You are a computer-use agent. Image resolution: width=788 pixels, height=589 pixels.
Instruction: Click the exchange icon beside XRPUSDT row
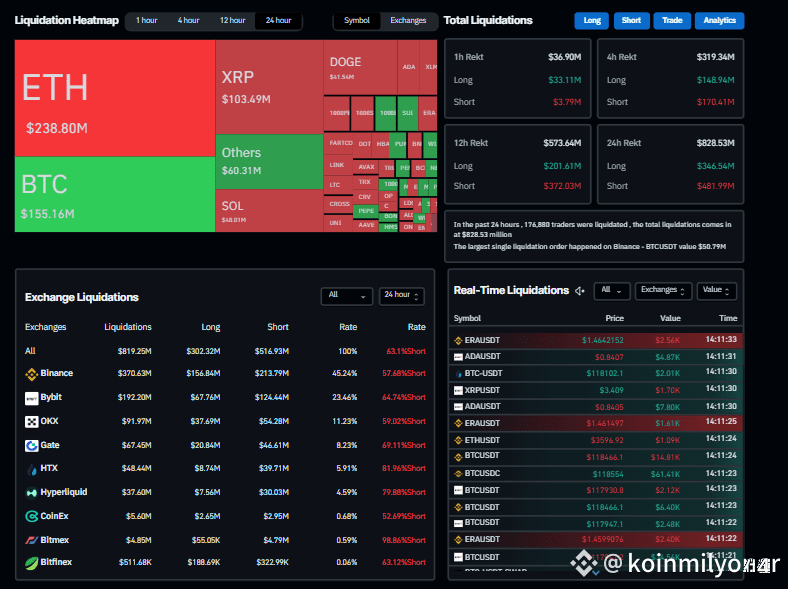458,390
